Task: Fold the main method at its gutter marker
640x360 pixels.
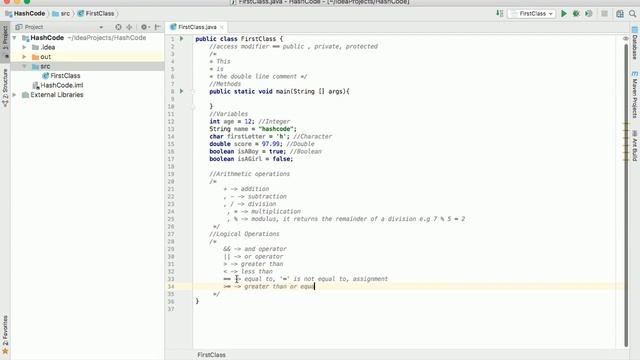Action: pyautogui.click(x=193, y=91)
